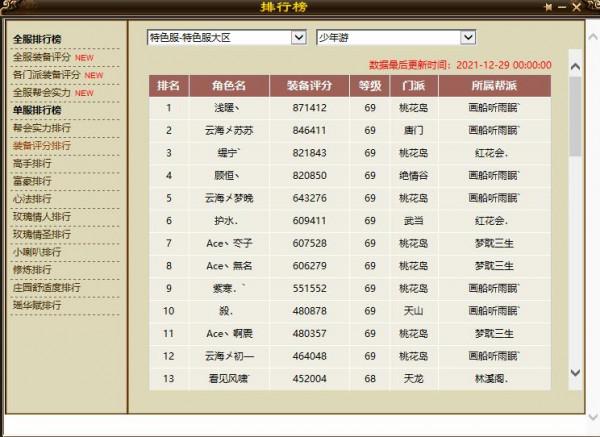View the 高手排行 ranking
This screenshot has height=437, width=600.
coord(31,163)
